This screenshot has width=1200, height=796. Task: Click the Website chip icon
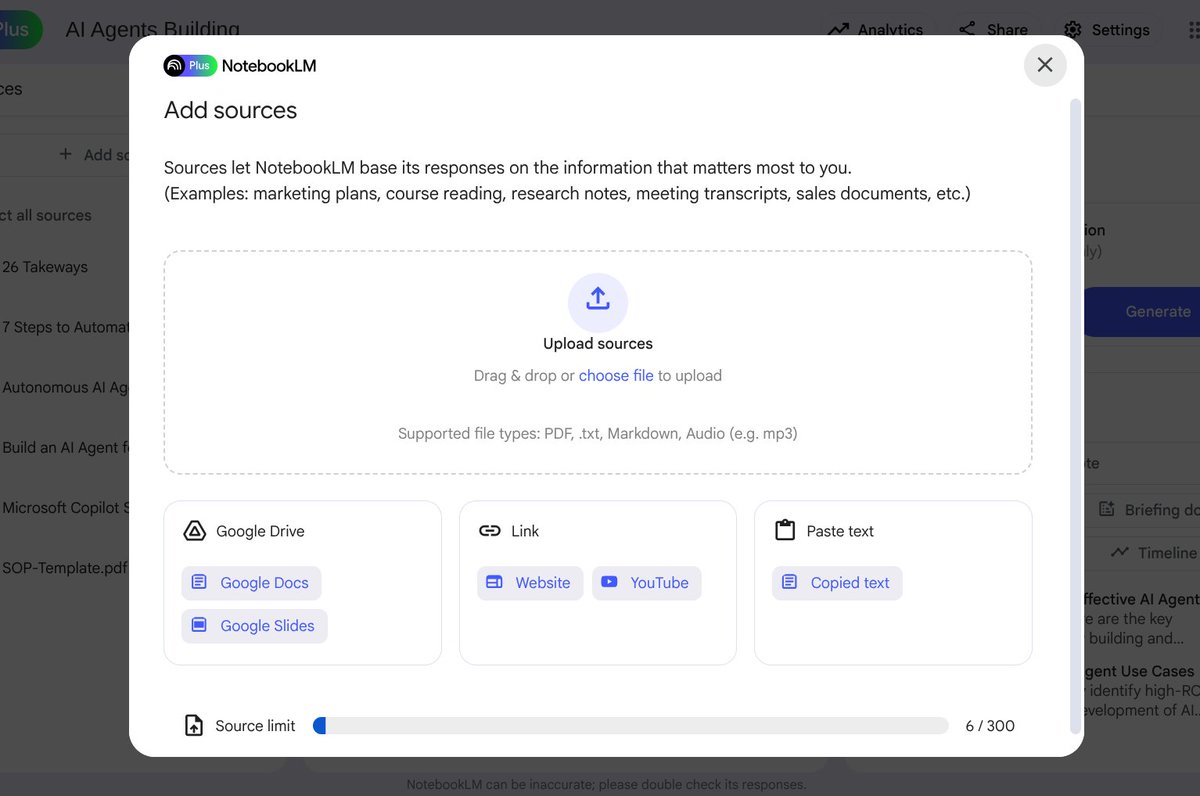(494, 582)
